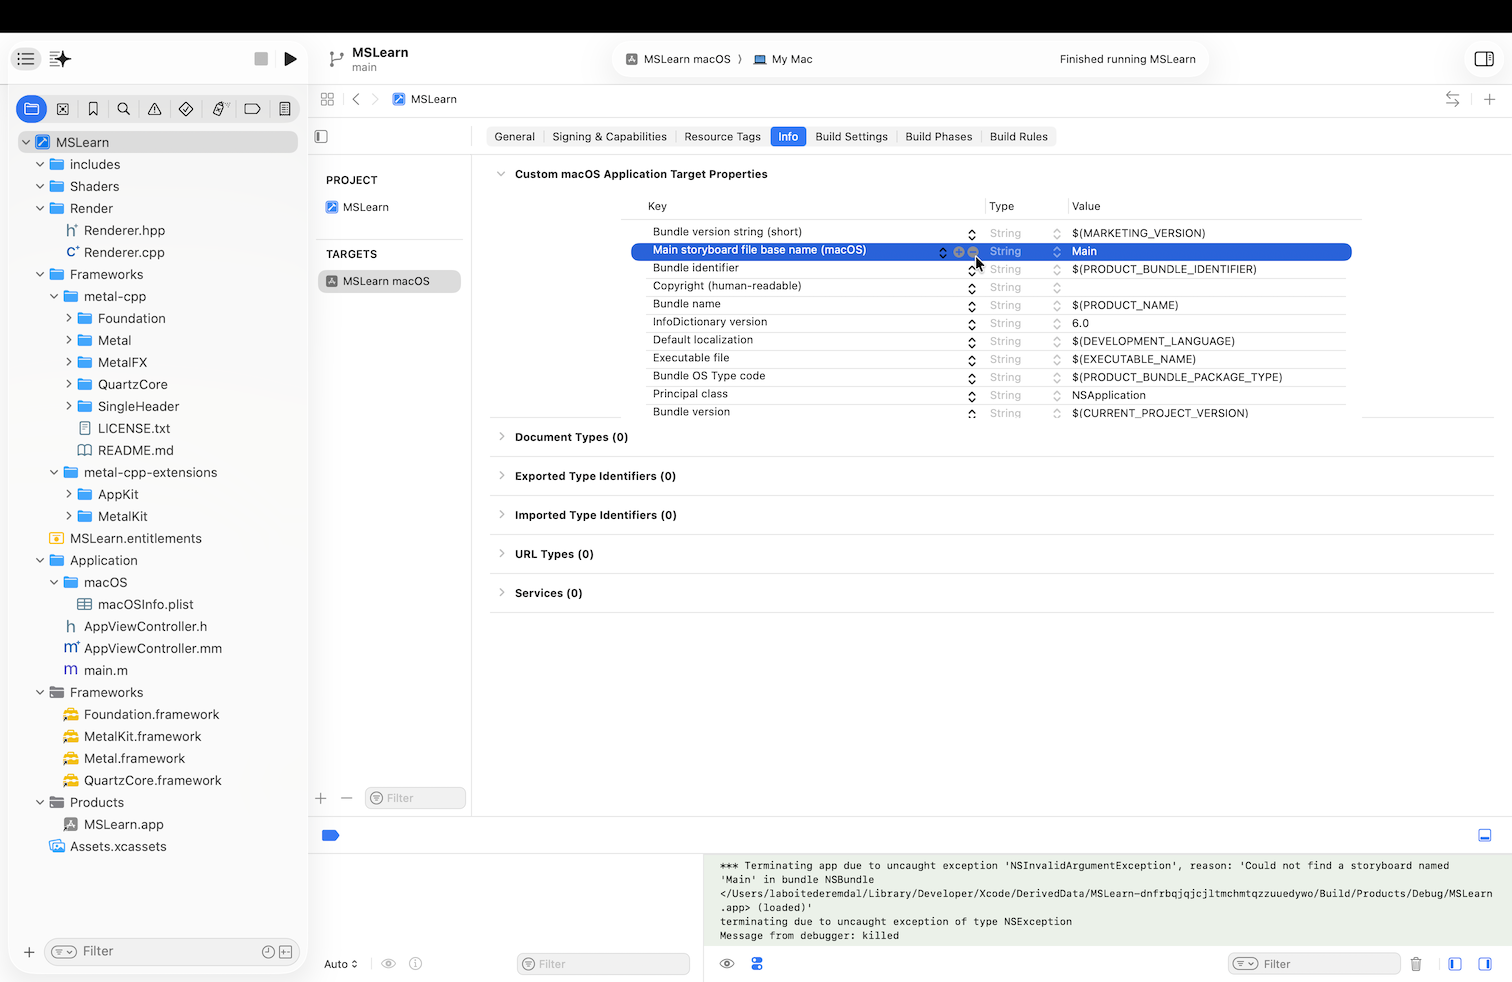Open the Debug navigator spray-can icon
1512x982 pixels.
coord(220,109)
